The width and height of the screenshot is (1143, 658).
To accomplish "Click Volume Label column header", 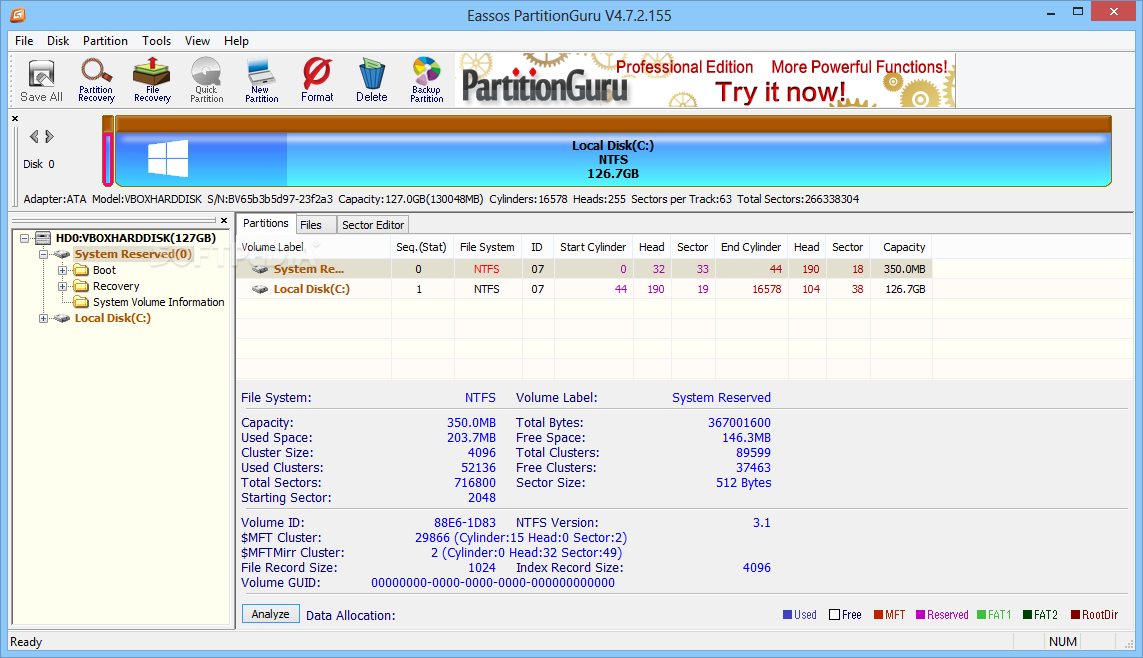I will click(313, 247).
